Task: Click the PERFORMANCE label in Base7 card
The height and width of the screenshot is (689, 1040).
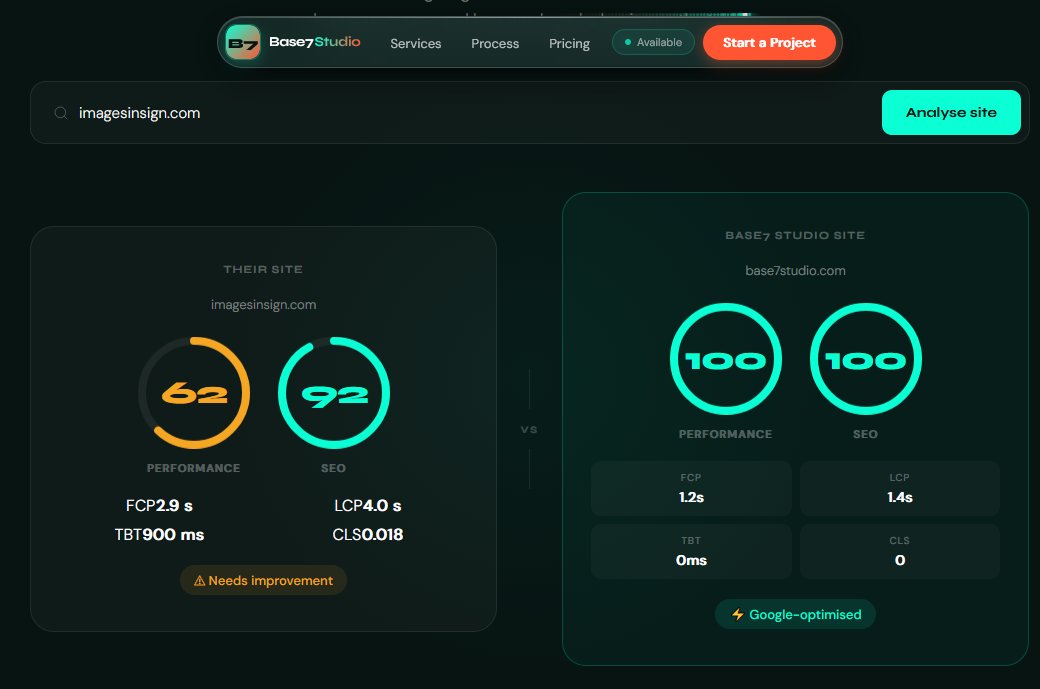Action: point(725,434)
